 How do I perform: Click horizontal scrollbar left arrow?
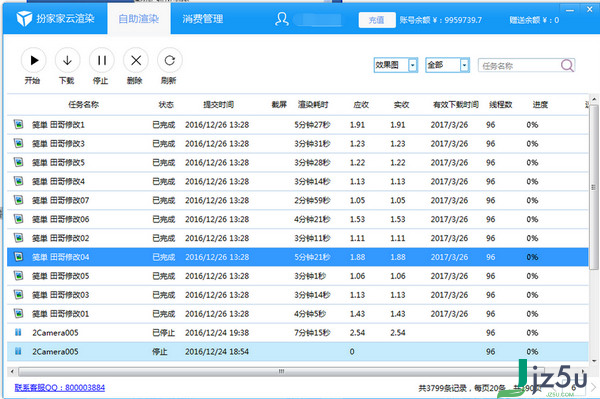tap(12, 371)
